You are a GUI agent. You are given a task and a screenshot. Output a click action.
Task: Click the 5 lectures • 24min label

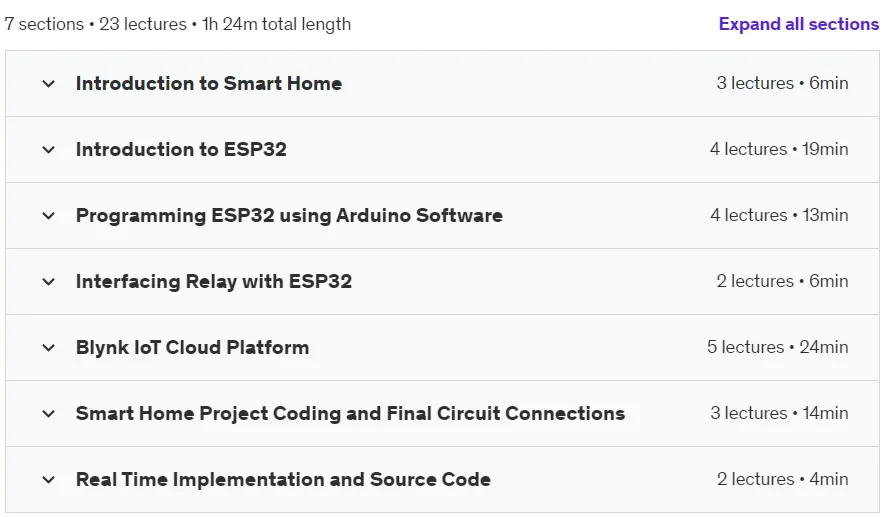pos(778,348)
